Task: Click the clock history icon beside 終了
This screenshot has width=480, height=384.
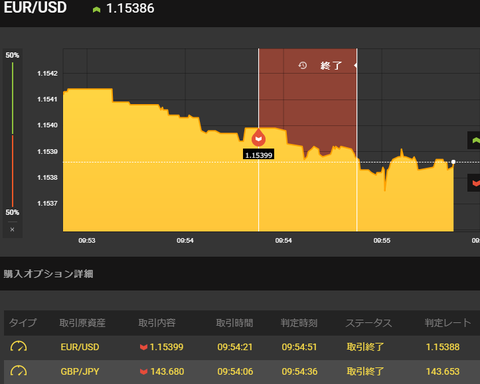Action: pyautogui.click(x=303, y=65)
